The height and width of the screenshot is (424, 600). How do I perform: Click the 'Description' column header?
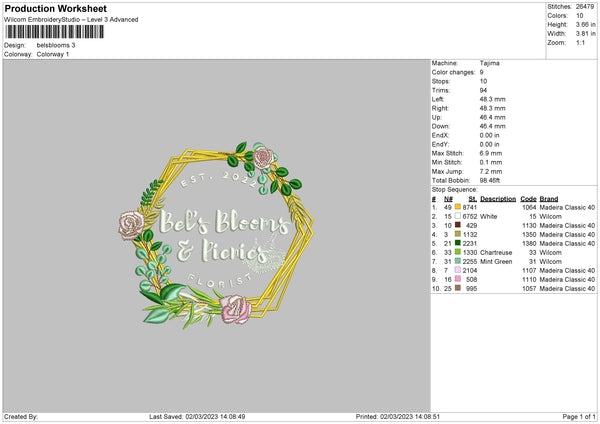click(x=498, y=199)
